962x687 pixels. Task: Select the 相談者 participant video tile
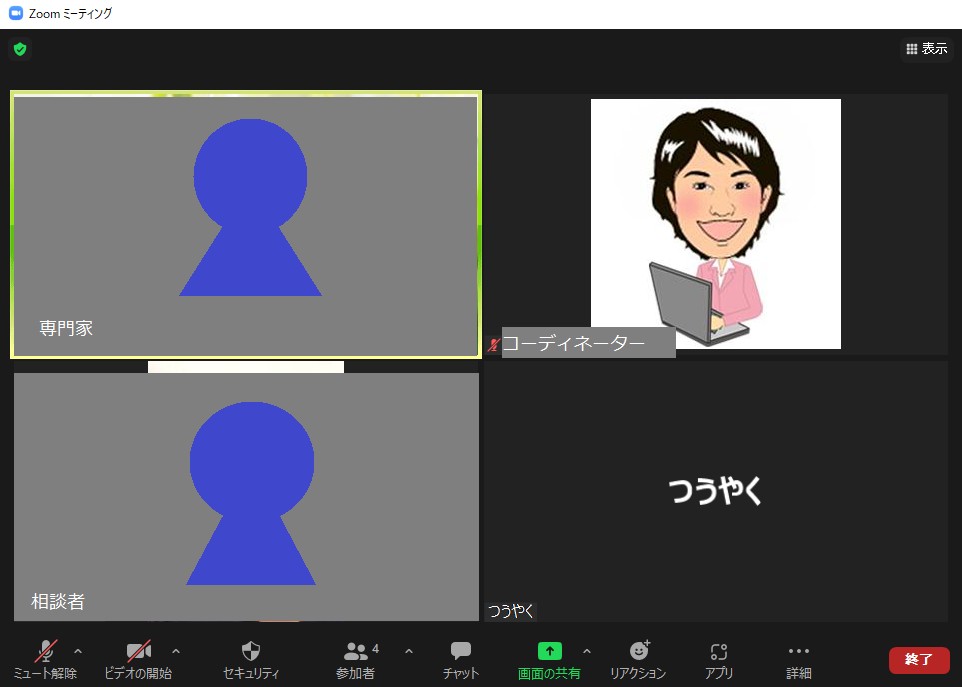coord(246,496)
